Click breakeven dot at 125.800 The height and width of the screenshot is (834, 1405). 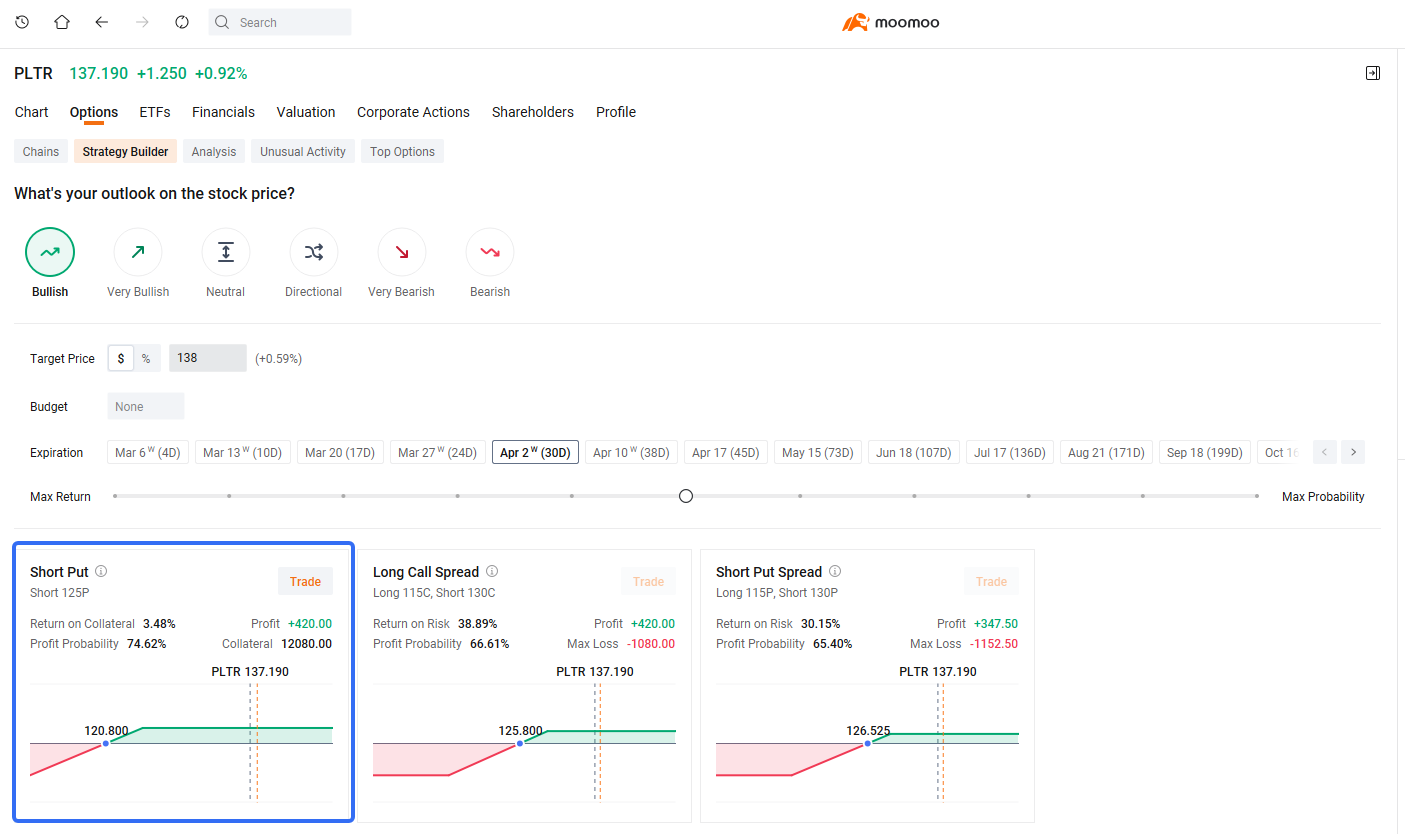[x=520, y=743]
